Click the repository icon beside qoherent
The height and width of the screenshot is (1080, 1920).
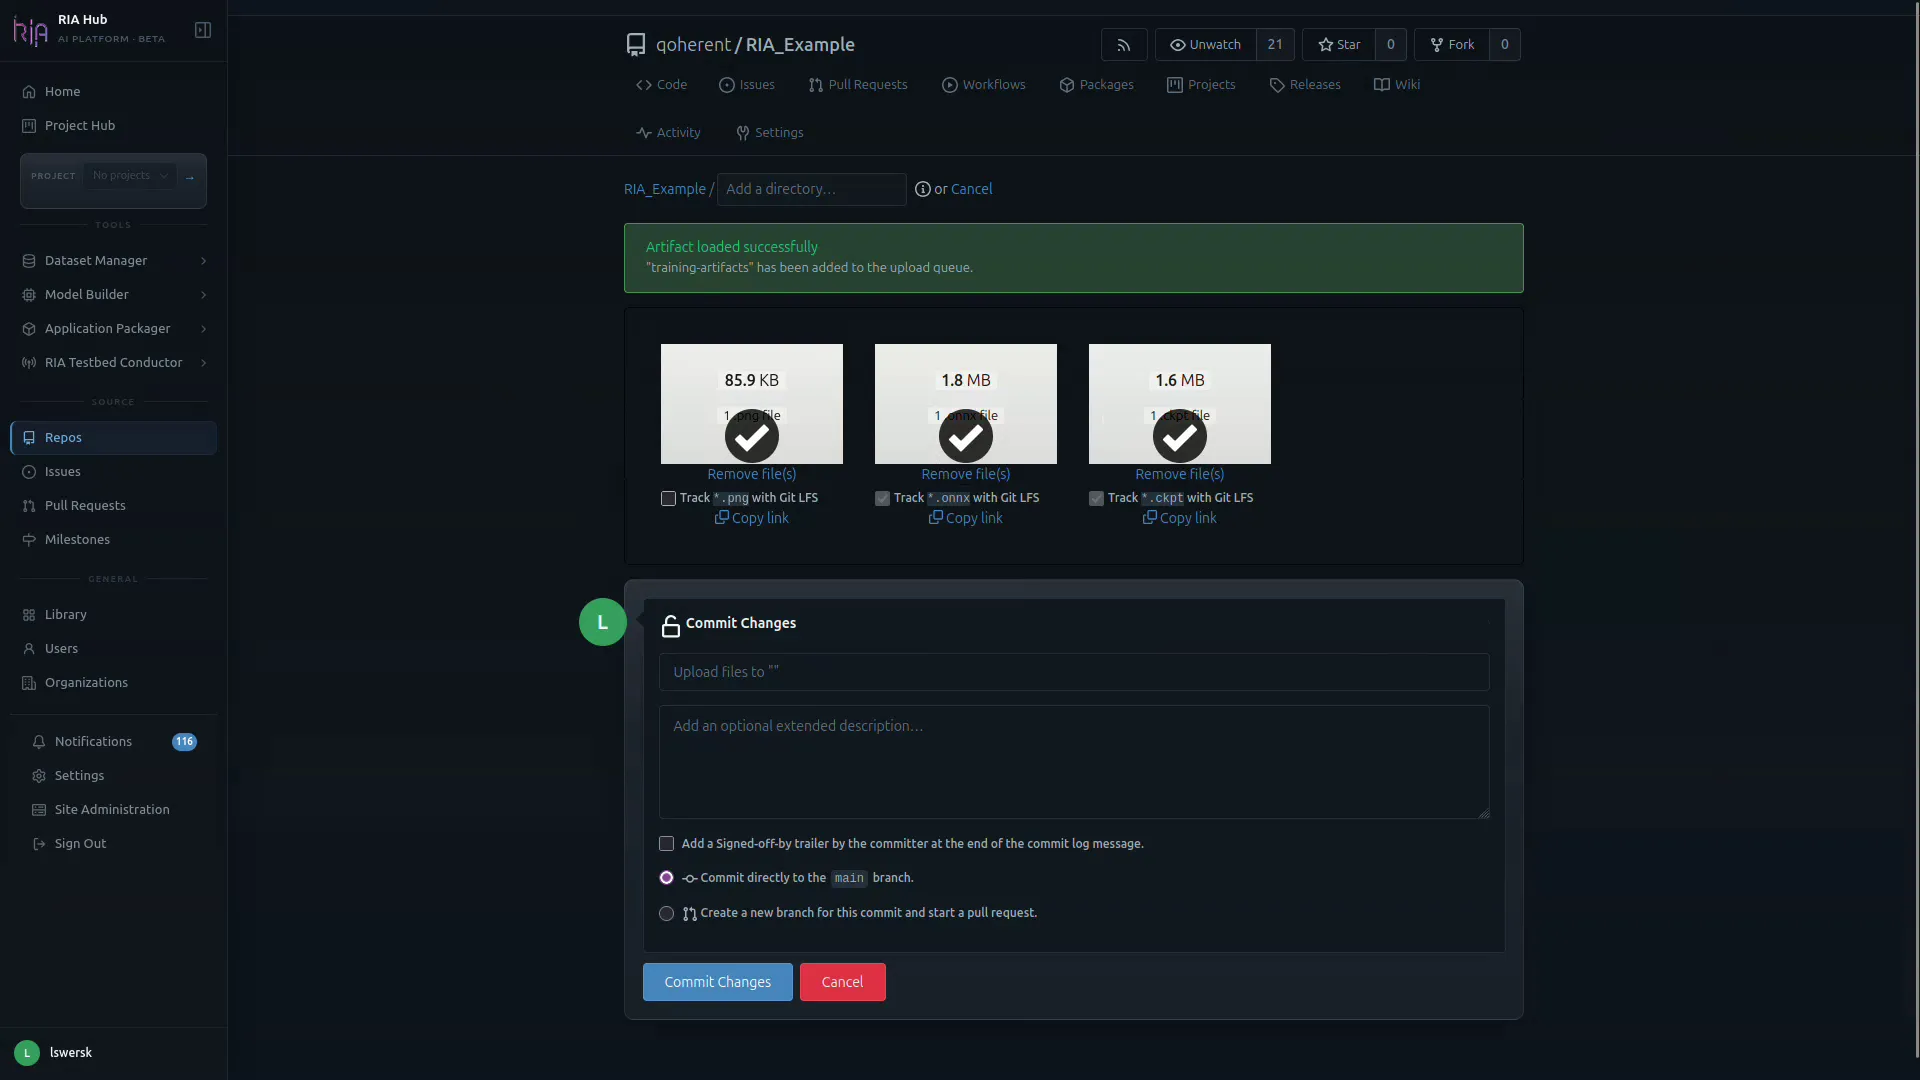coord(636,44)
